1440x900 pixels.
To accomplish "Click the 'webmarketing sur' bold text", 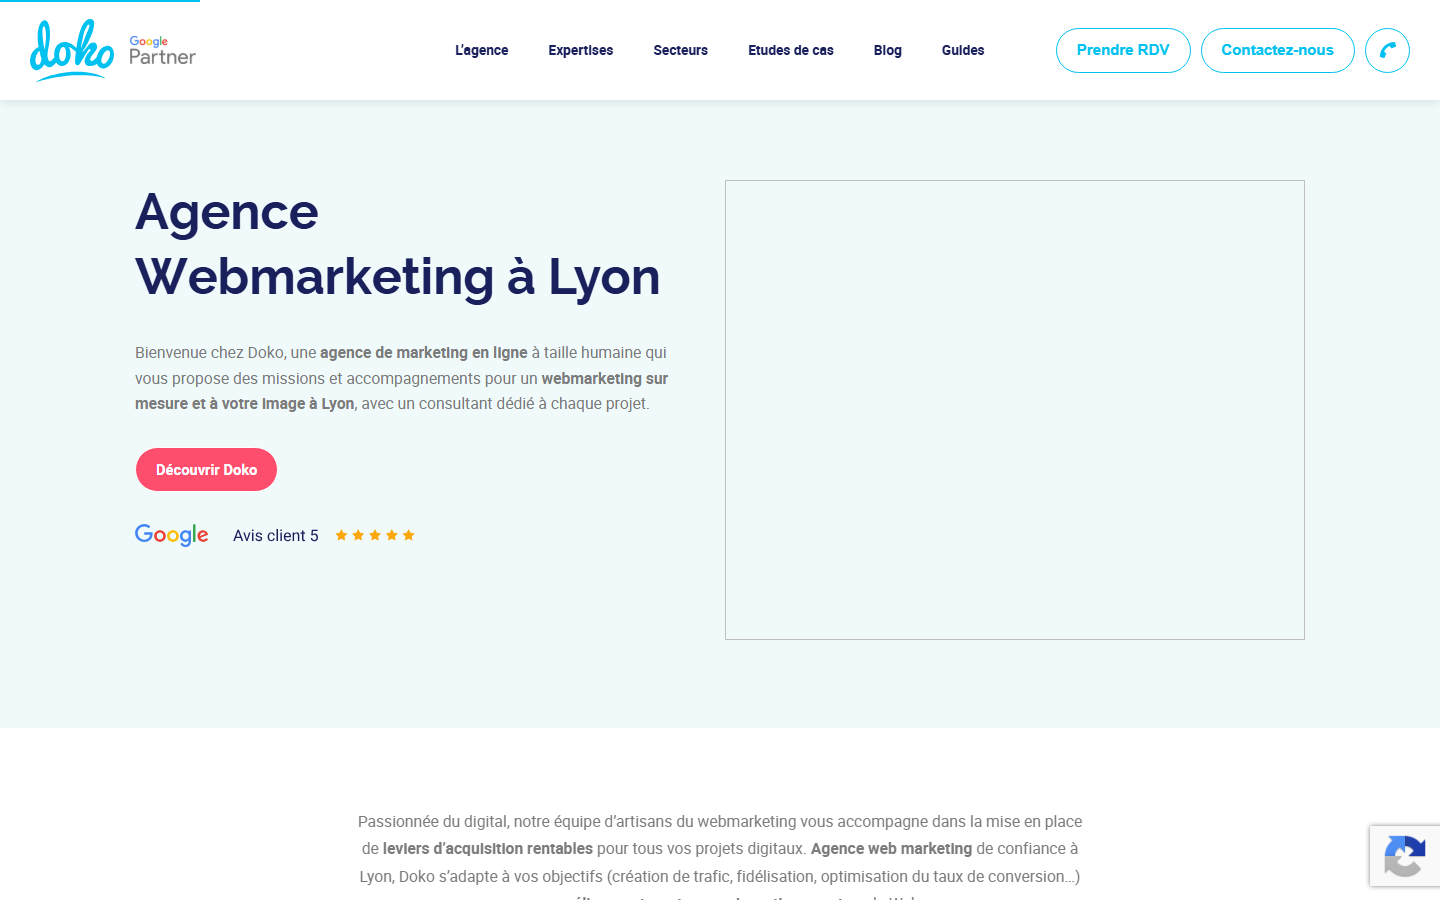I will [x=605, y=379].
